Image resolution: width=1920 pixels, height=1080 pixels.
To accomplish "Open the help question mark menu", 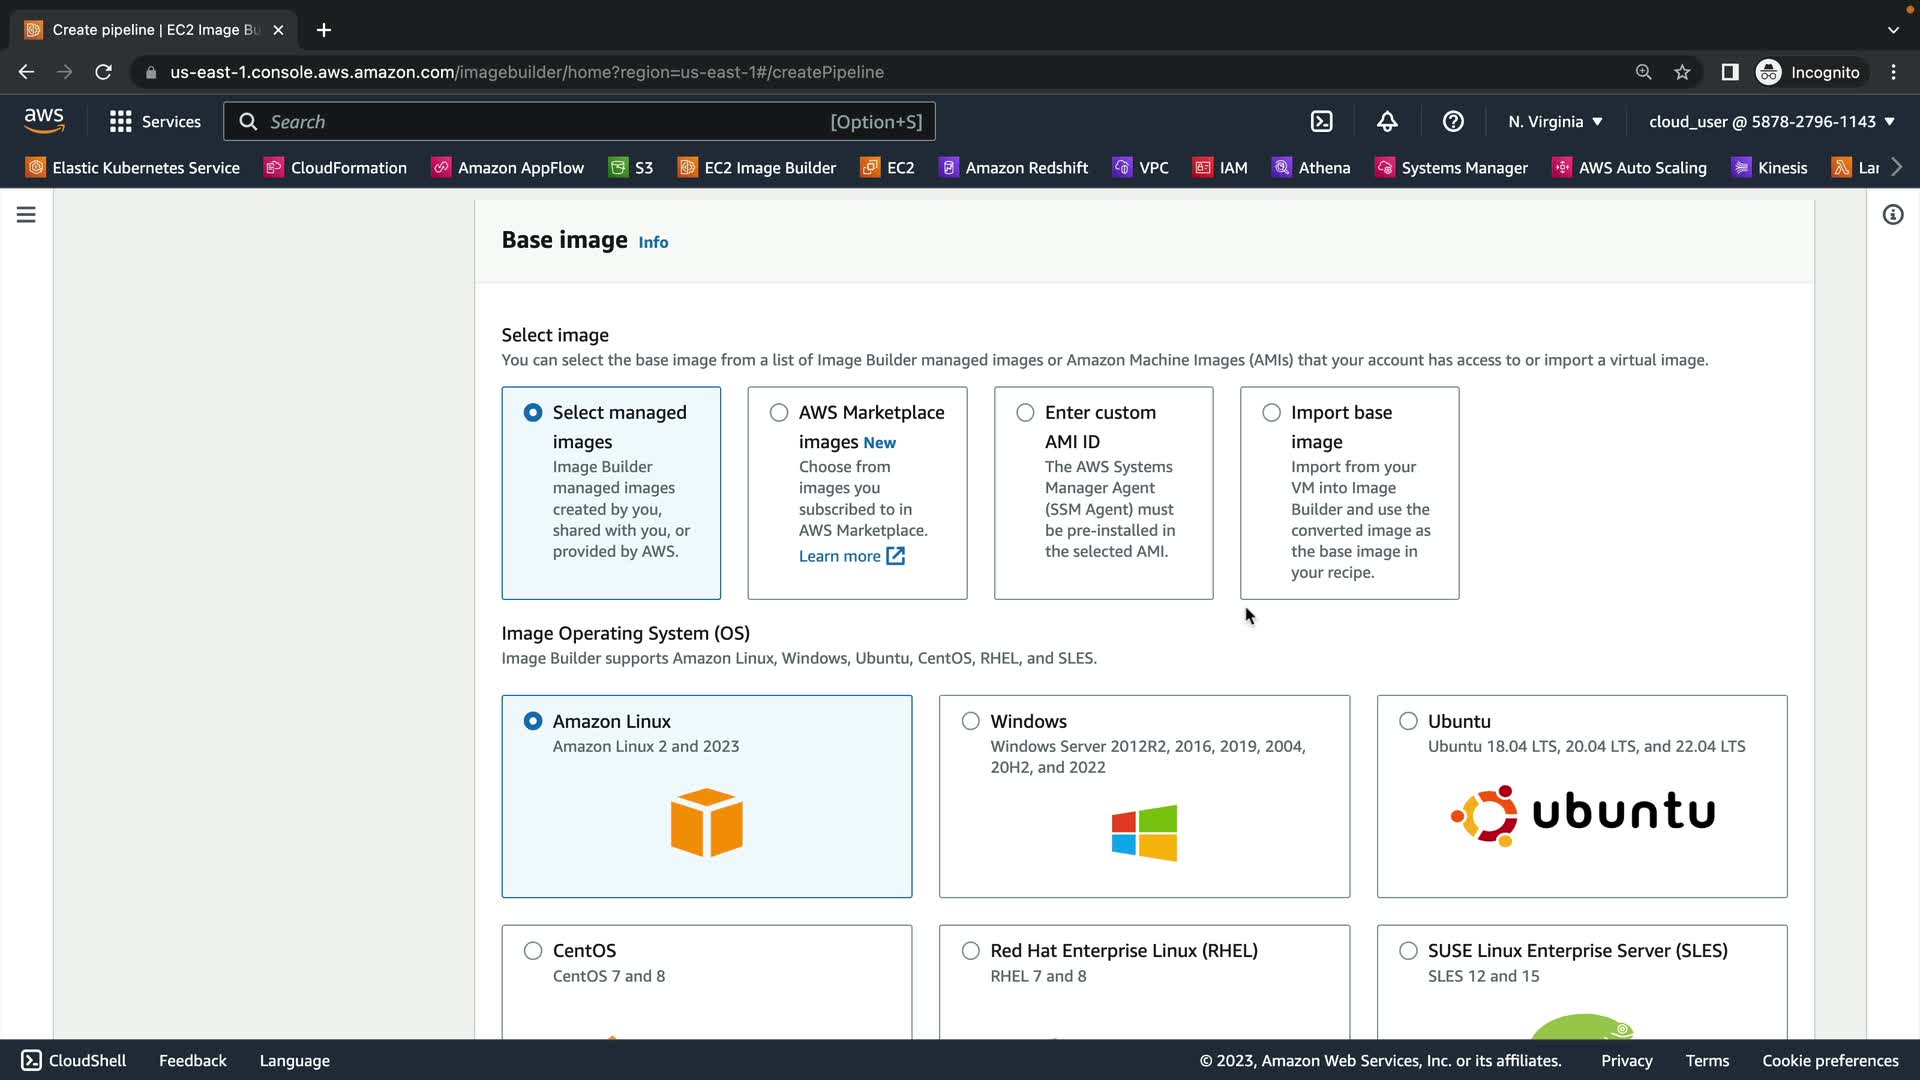I will pyautogui.click(x=1453, y=121).
